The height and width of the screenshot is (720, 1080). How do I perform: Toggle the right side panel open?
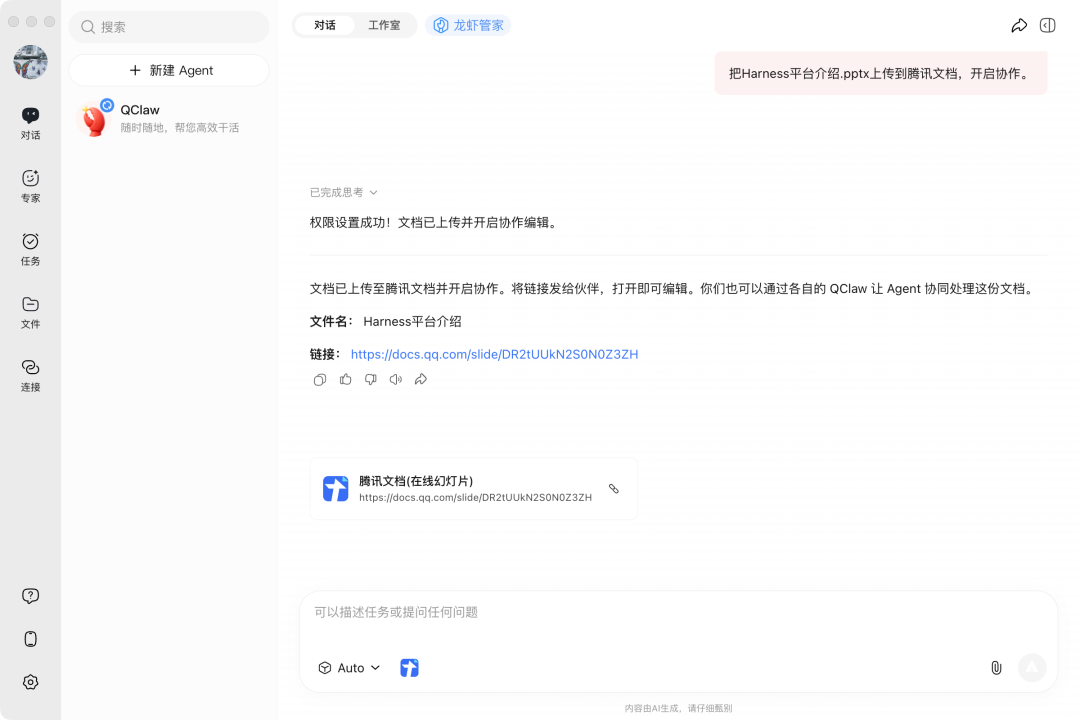coord(1047,25)
